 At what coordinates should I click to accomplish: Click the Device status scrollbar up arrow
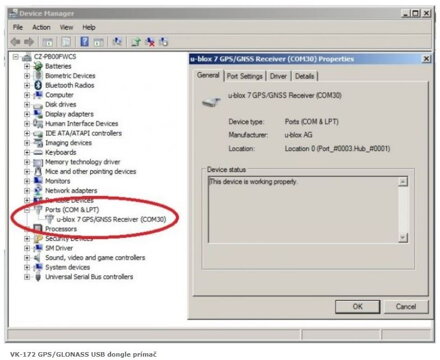pos(403,182)
